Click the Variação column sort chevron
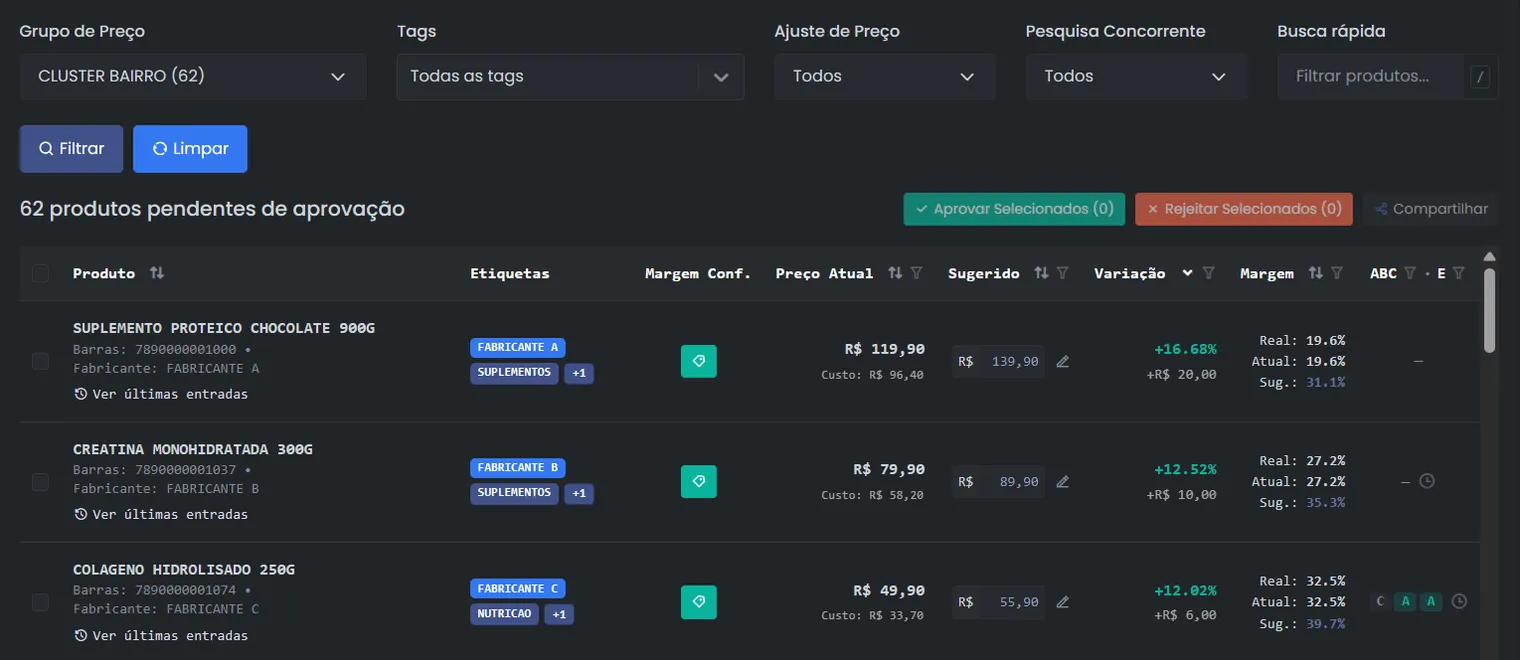1520x660 pixels. (x=1187, y=273)
